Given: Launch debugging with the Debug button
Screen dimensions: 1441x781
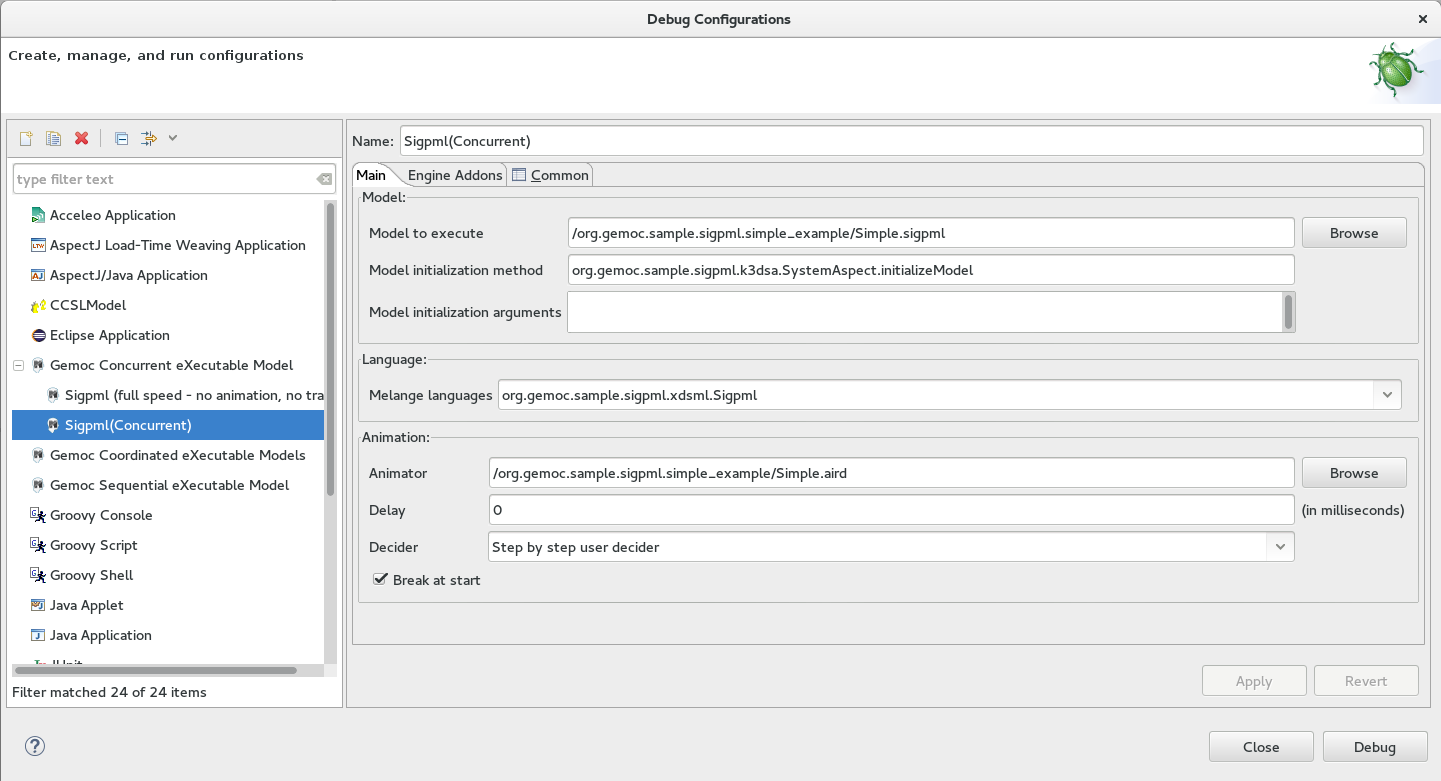Looking at the screenshot, I should pos(1374,746).
